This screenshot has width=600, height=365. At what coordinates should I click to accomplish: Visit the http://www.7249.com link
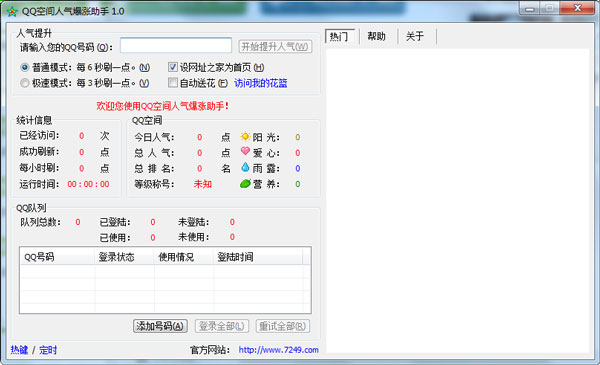278,350
